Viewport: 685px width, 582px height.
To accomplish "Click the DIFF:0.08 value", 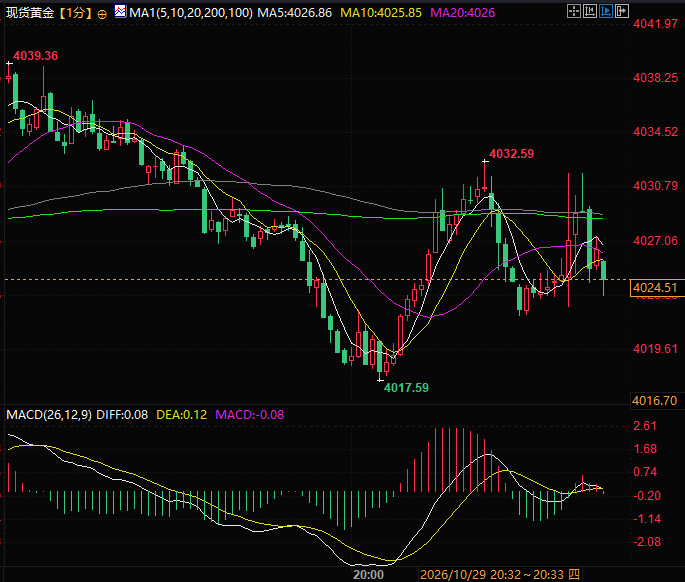I will (122, 415).
